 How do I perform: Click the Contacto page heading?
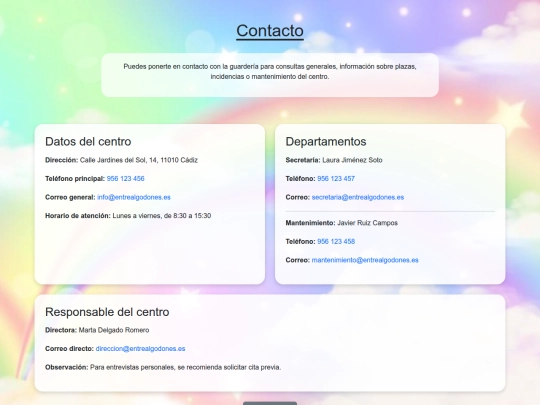[270, 31]
